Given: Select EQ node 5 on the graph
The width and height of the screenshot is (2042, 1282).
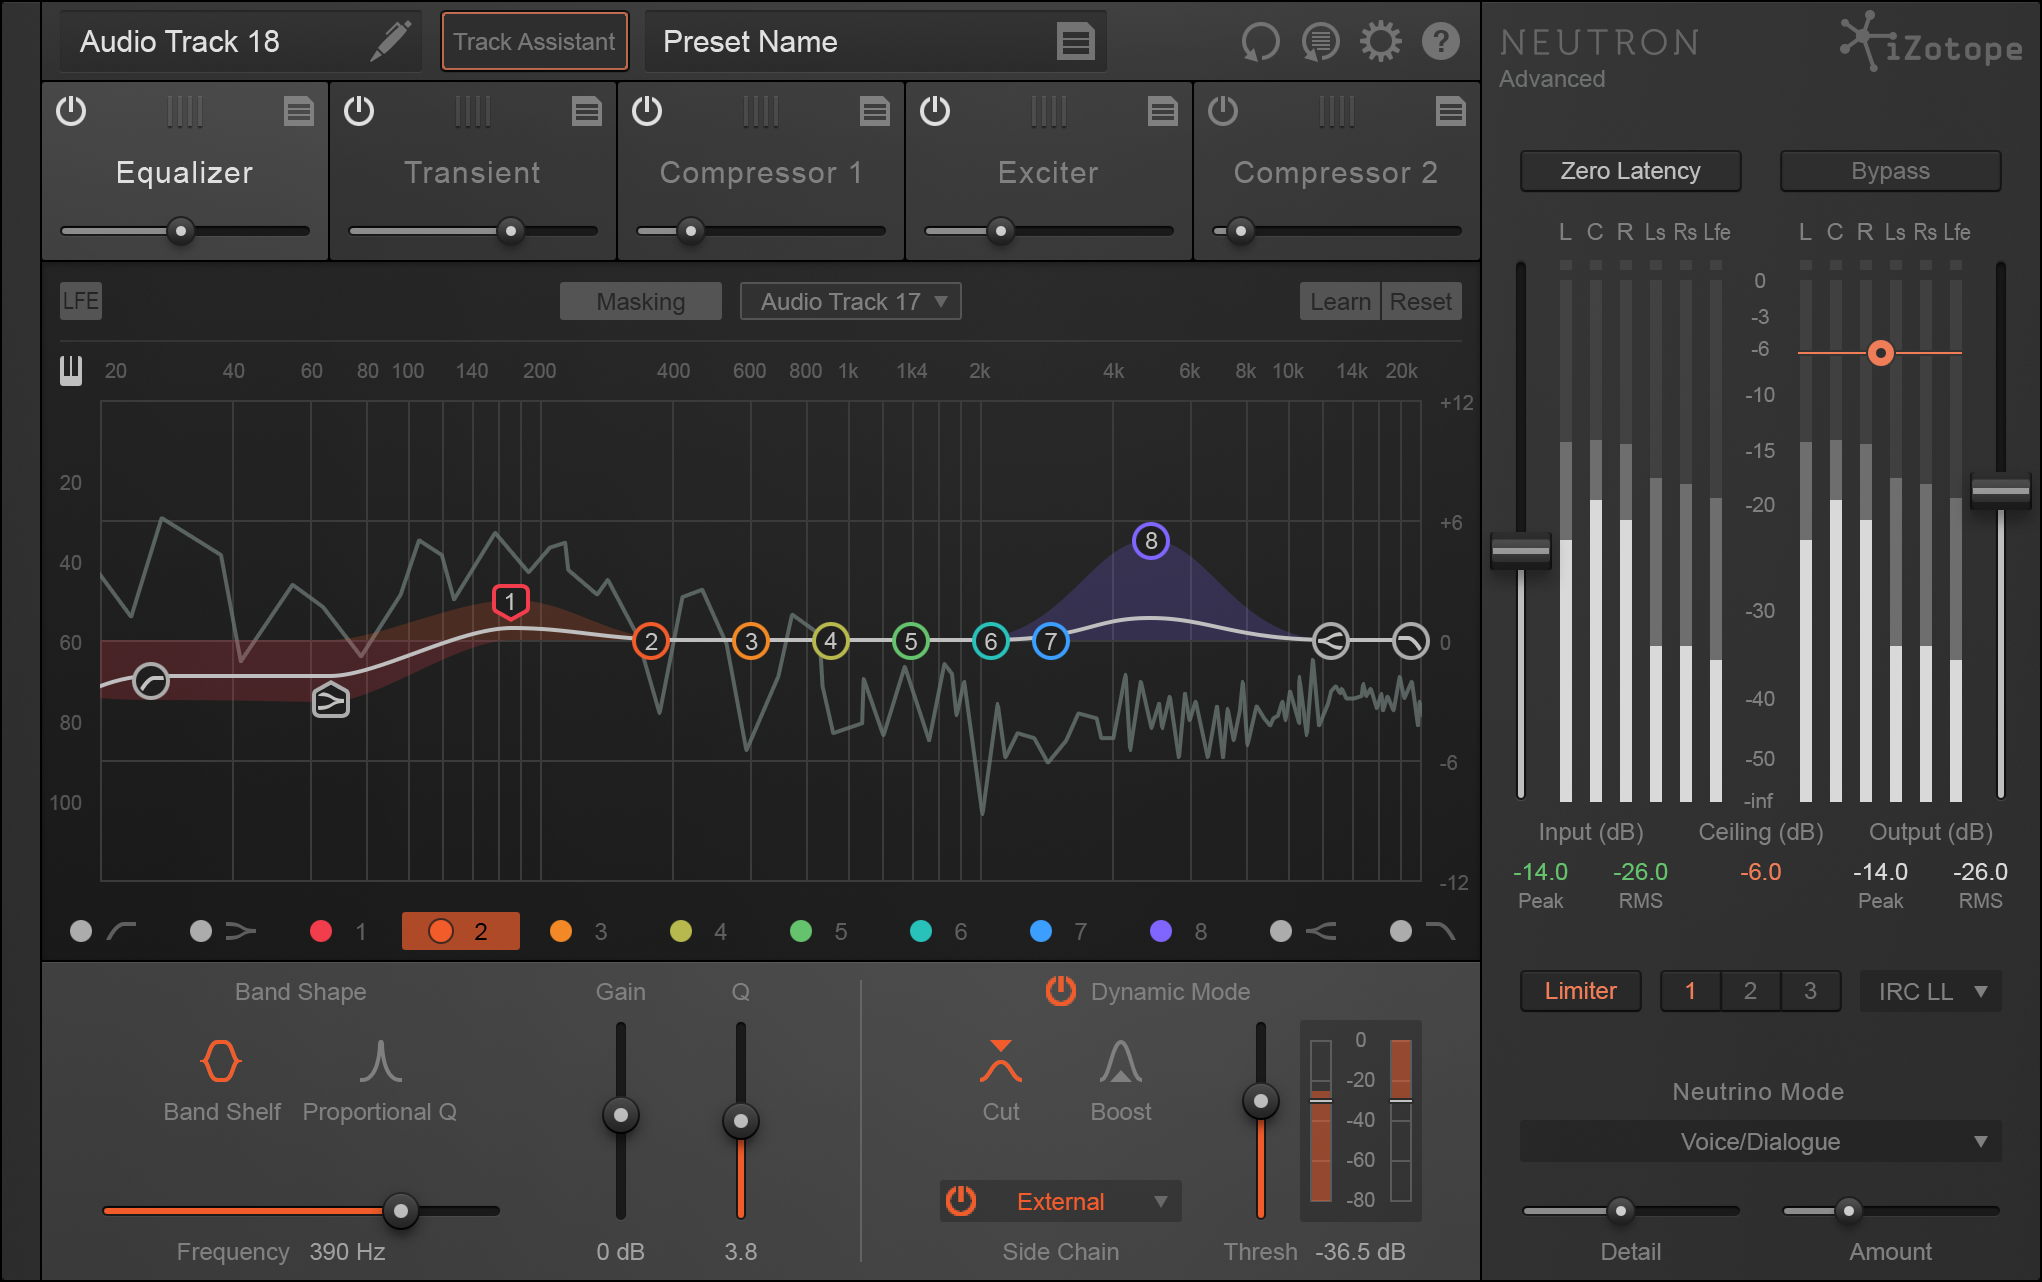Looking at the screenshot, I should click(x=911, y=641).
